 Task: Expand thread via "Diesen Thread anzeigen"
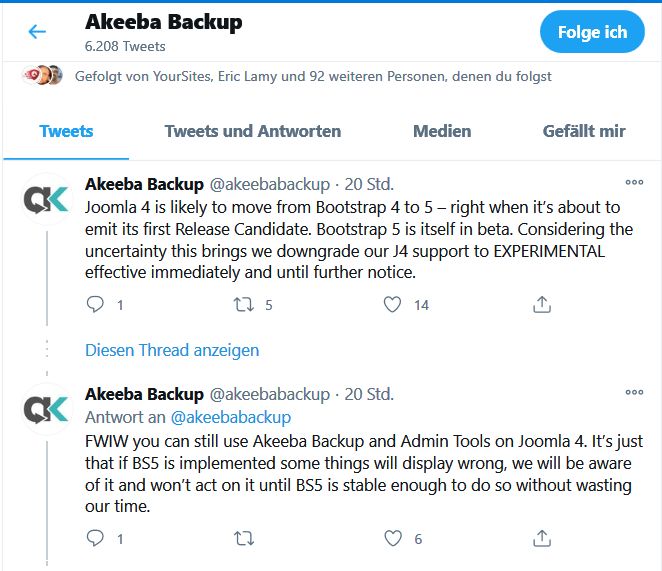coord(172,350)
